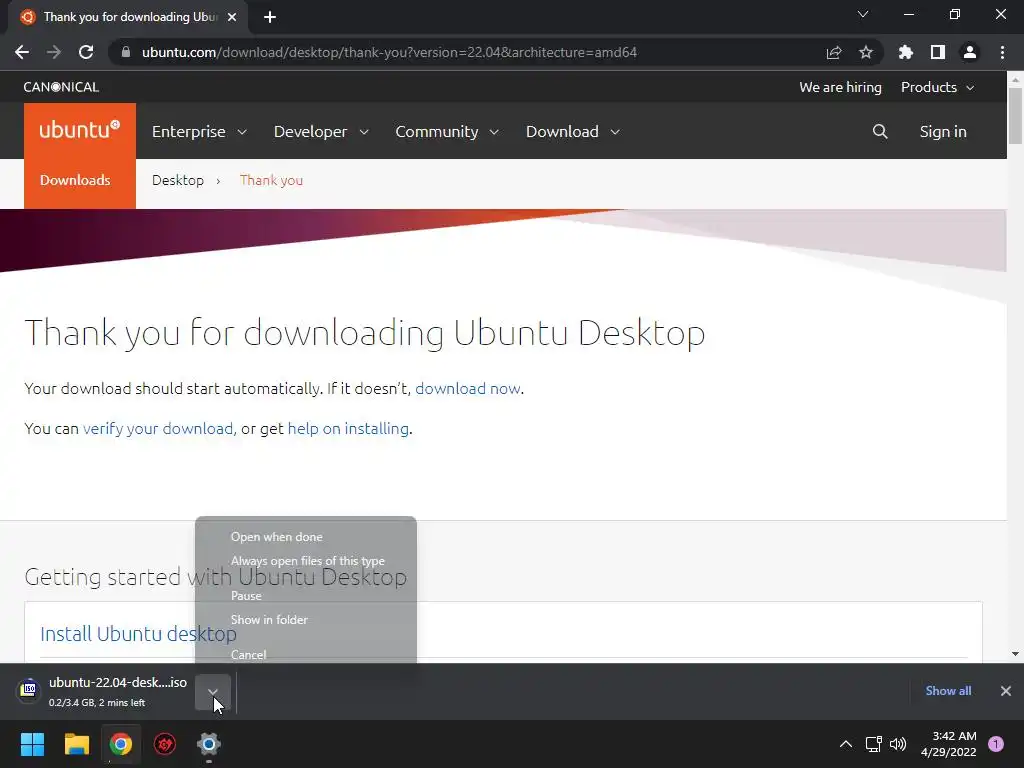Open the volume tray icon
The image size is (1024, 768).
point(898,744)
